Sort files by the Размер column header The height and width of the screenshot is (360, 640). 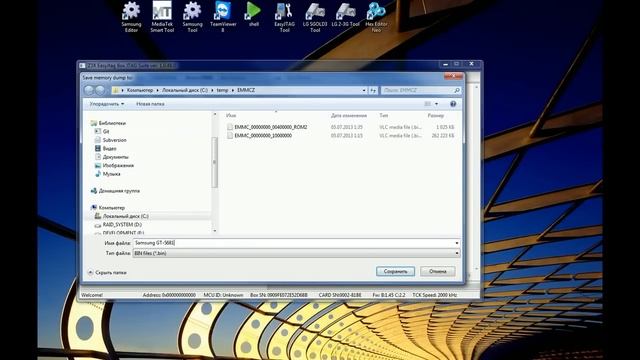click(x=436, y=116)
